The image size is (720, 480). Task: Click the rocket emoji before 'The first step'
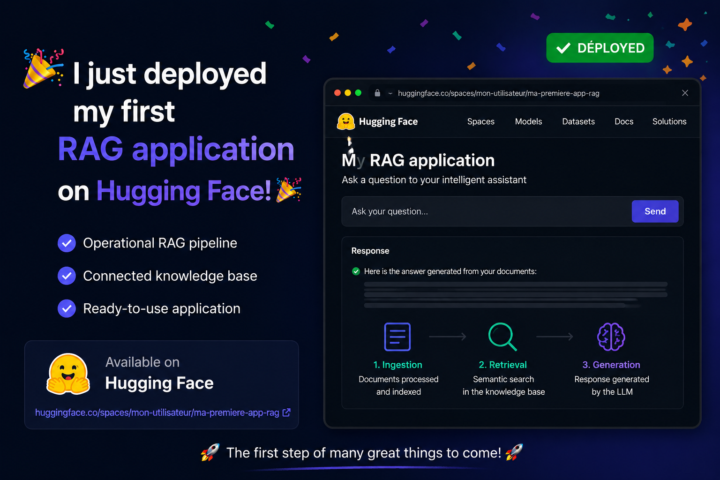click(210, 452)
